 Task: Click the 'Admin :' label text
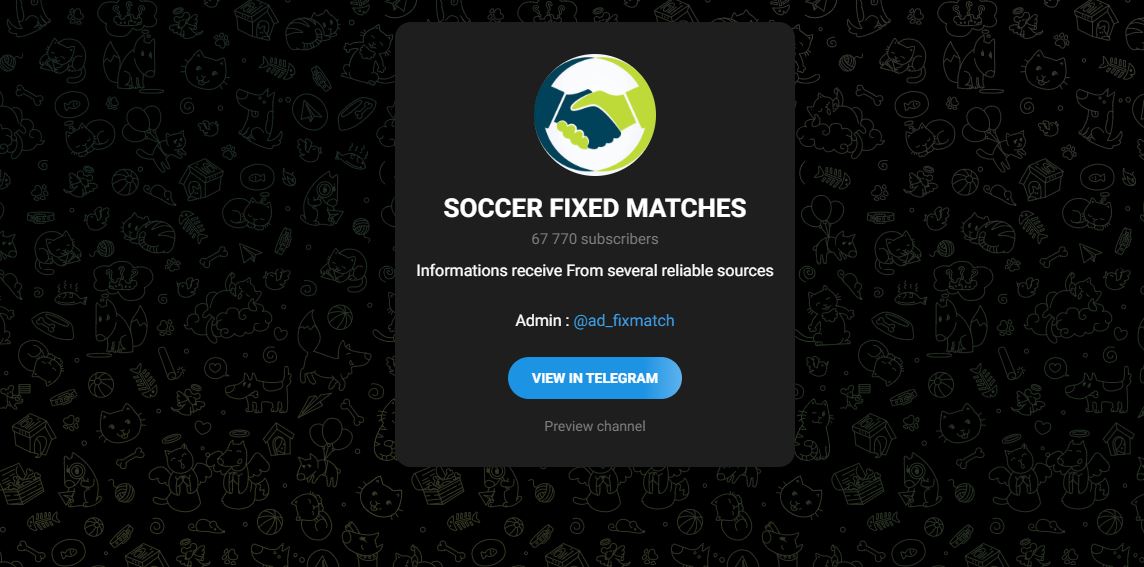click(542, 320)
